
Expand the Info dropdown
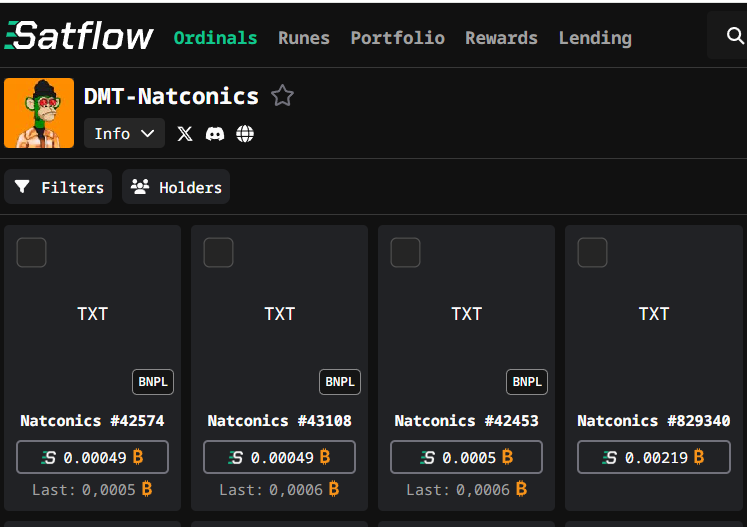coord(124,133)
